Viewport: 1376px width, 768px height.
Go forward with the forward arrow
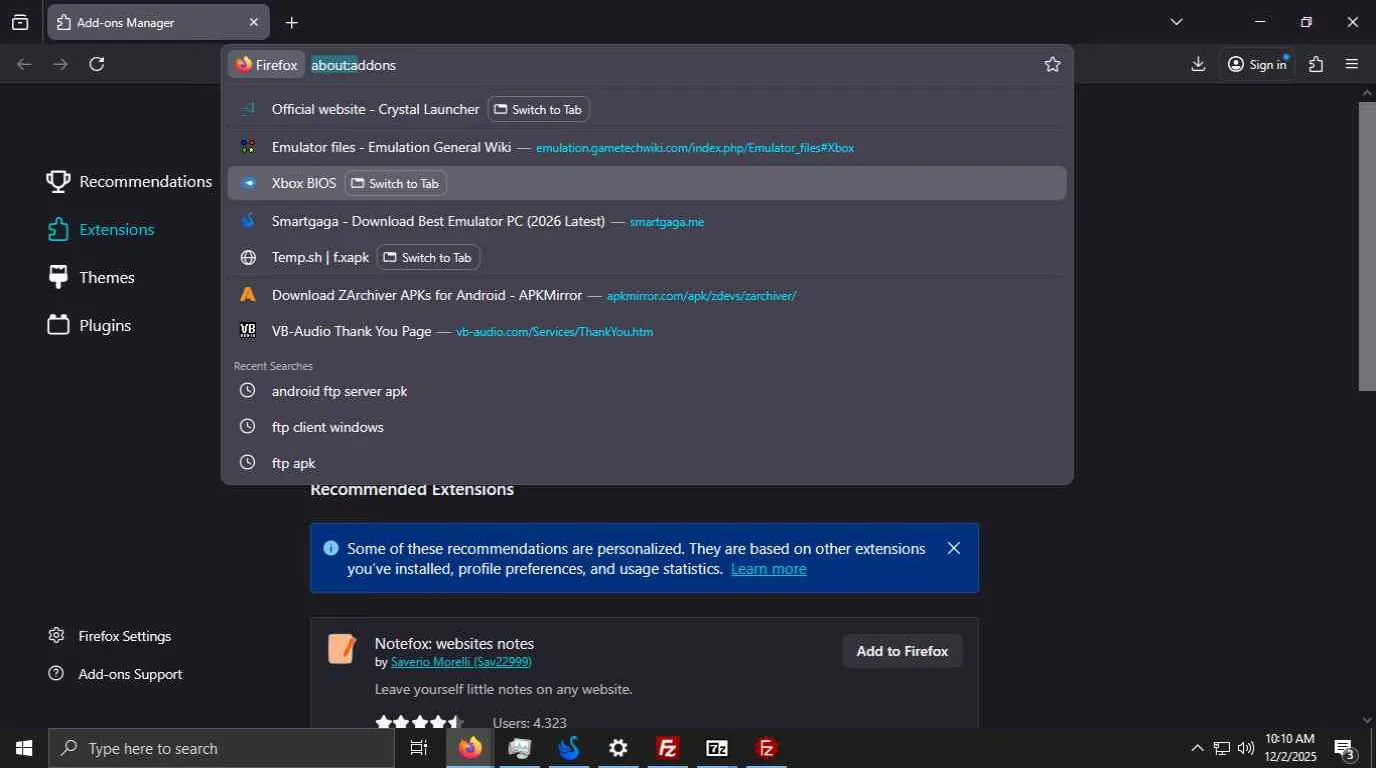click(x=61, y=64)
